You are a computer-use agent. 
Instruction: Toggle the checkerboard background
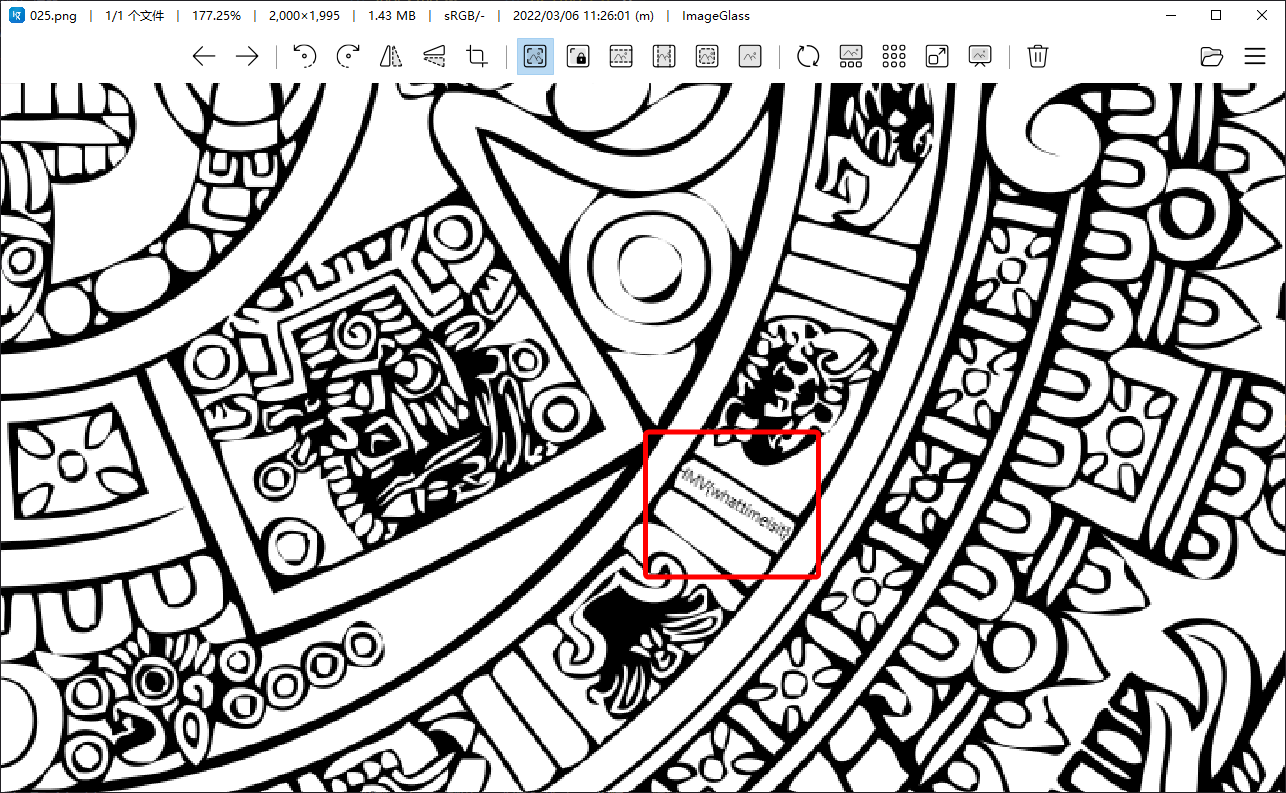coord(894,56)
